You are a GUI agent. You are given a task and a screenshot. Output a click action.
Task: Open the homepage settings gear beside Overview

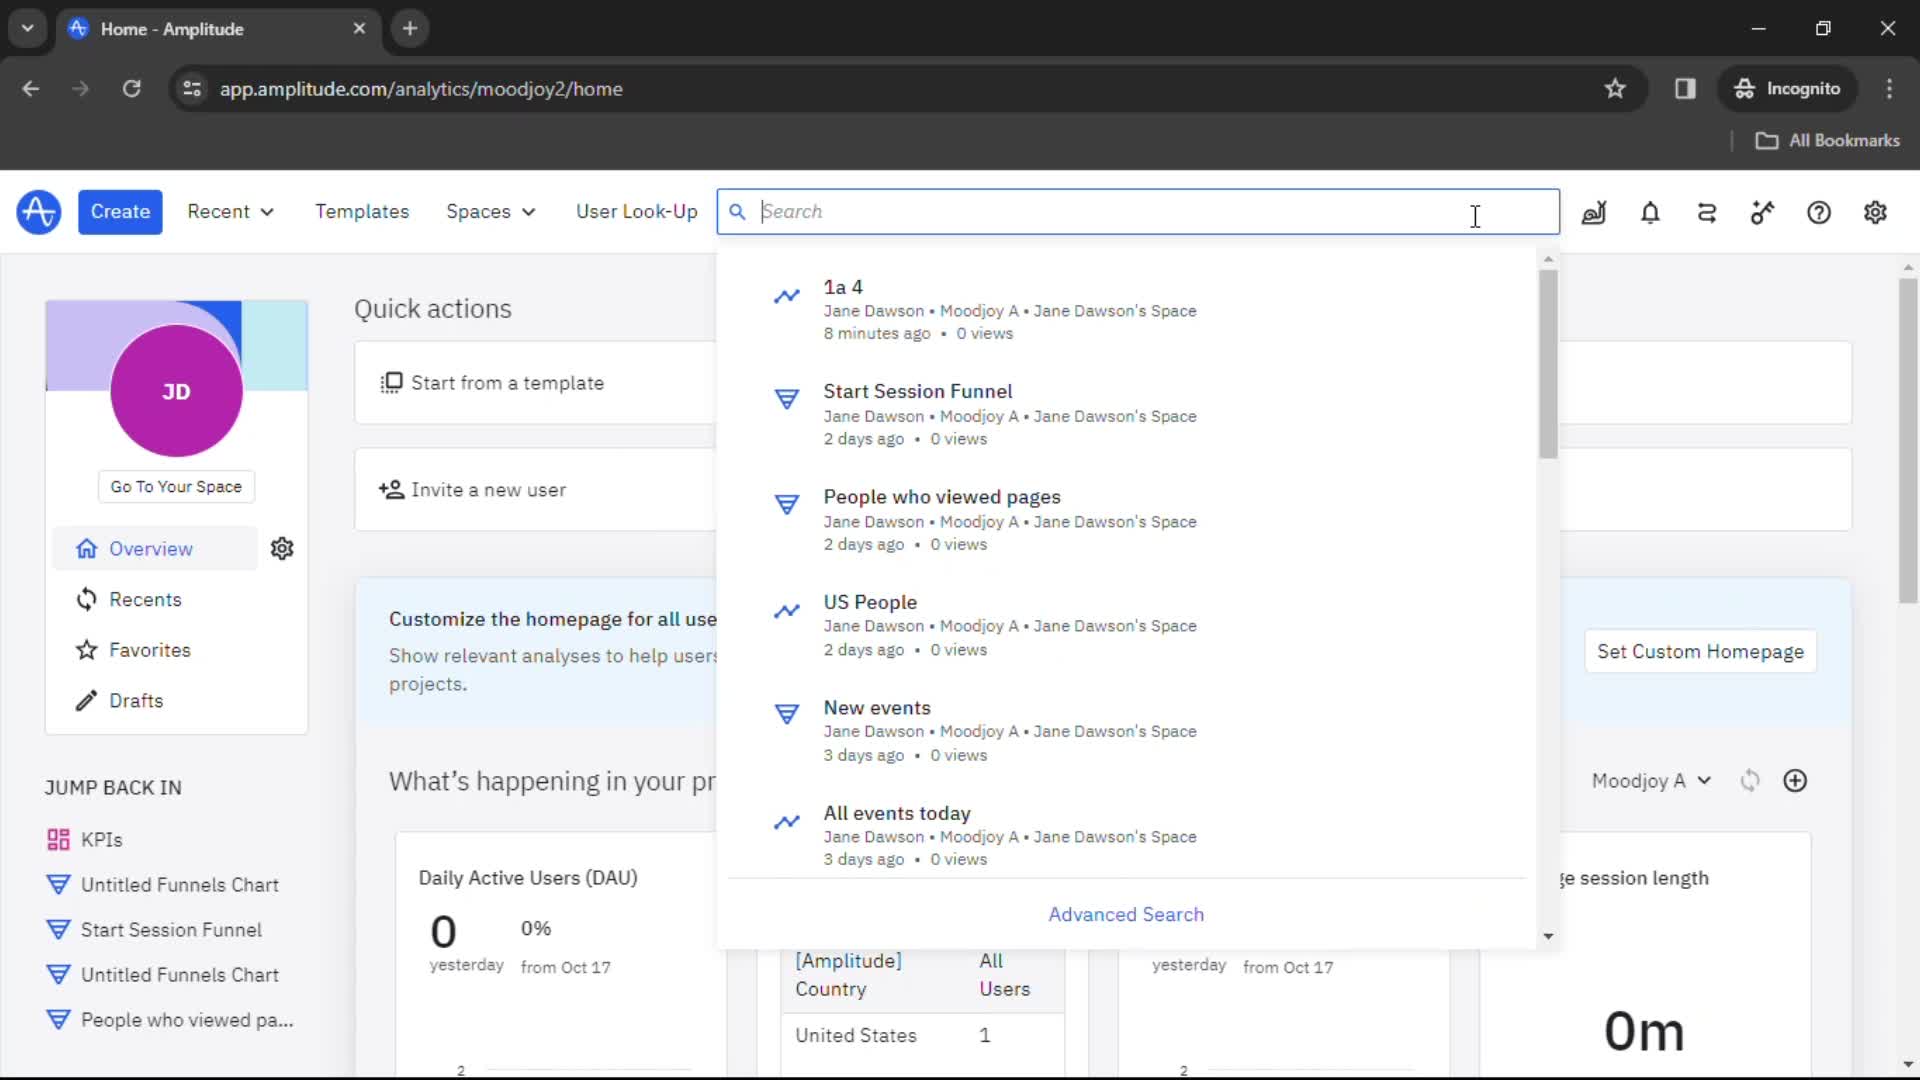click(x=282, y=549)
